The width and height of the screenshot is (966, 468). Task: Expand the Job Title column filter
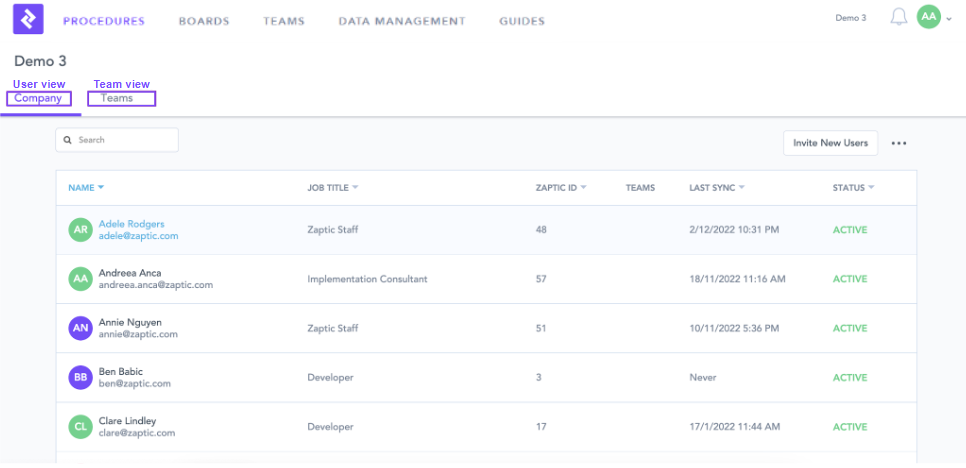pyautogui.click(x=355, y=188)
